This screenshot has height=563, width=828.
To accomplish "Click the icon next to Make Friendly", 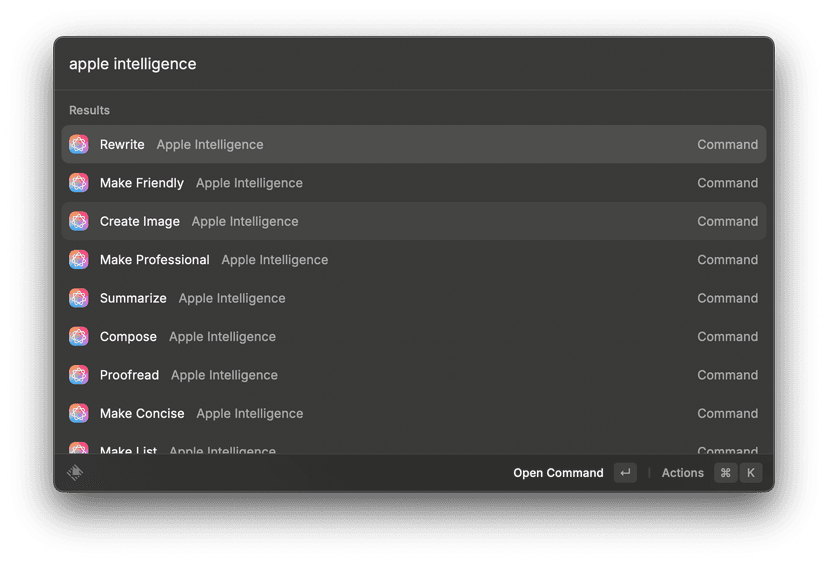I will 79,183.
